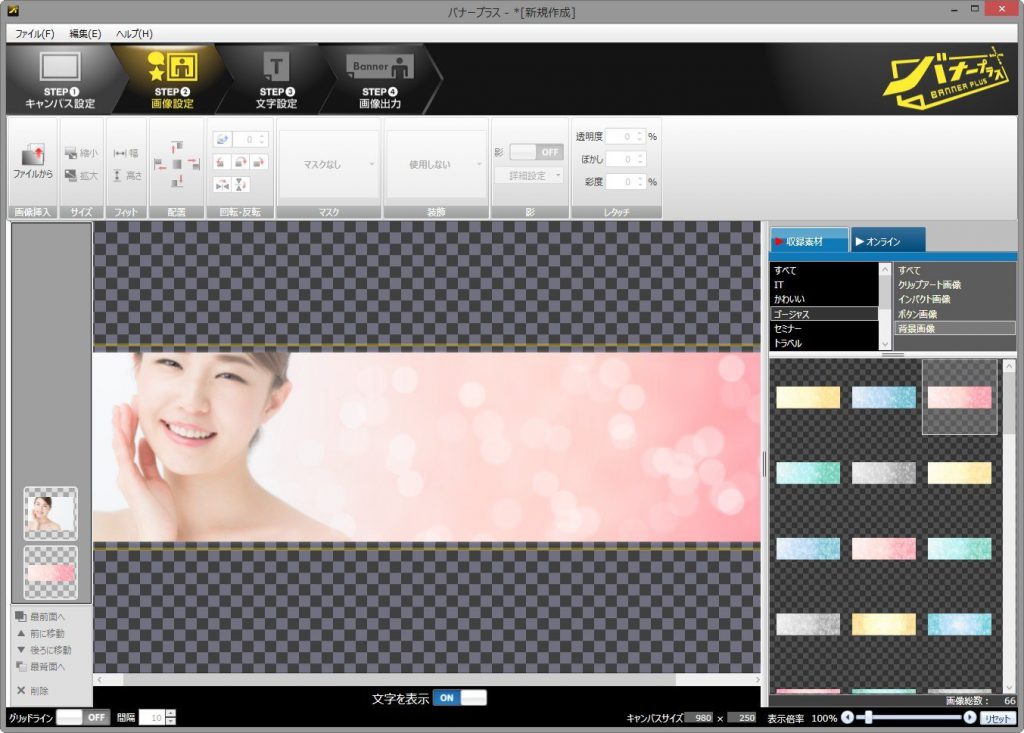Click 透明度 spinner arrows
Screen dimensions: 1024x733
pyautogui.click(x=640, y=137)
